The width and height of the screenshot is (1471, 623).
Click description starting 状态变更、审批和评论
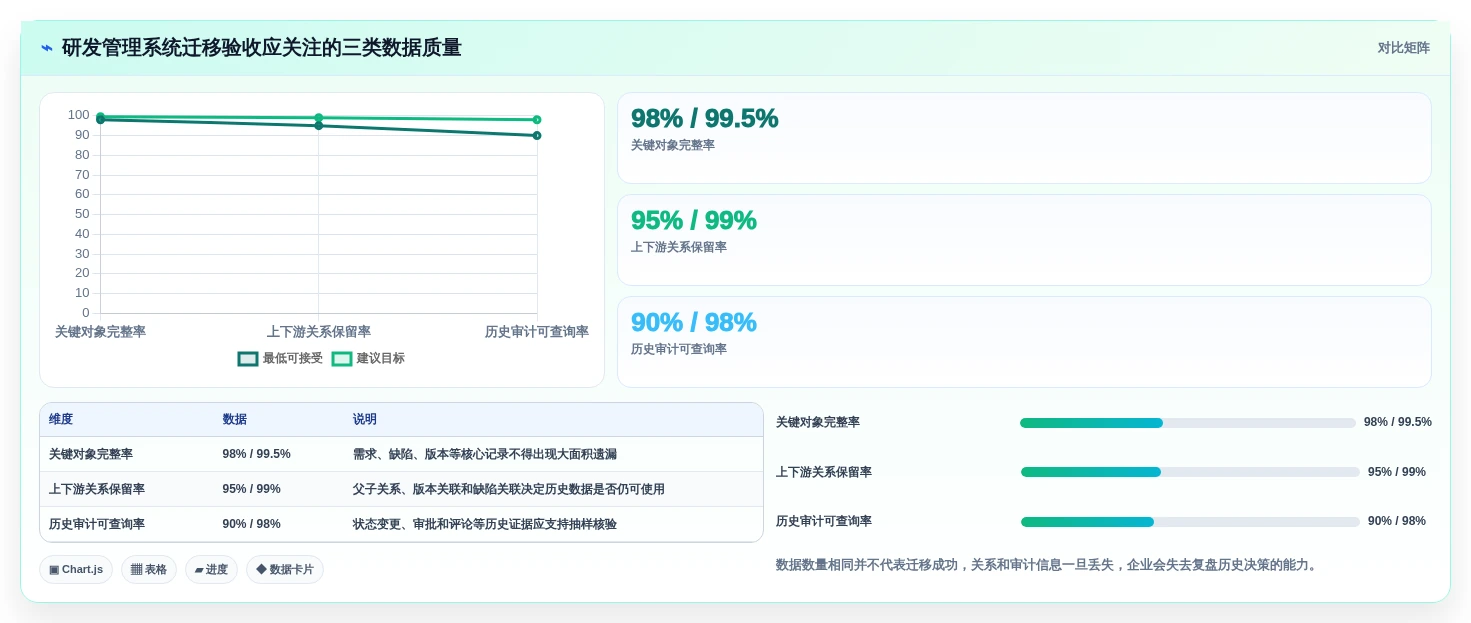[485, 524]
